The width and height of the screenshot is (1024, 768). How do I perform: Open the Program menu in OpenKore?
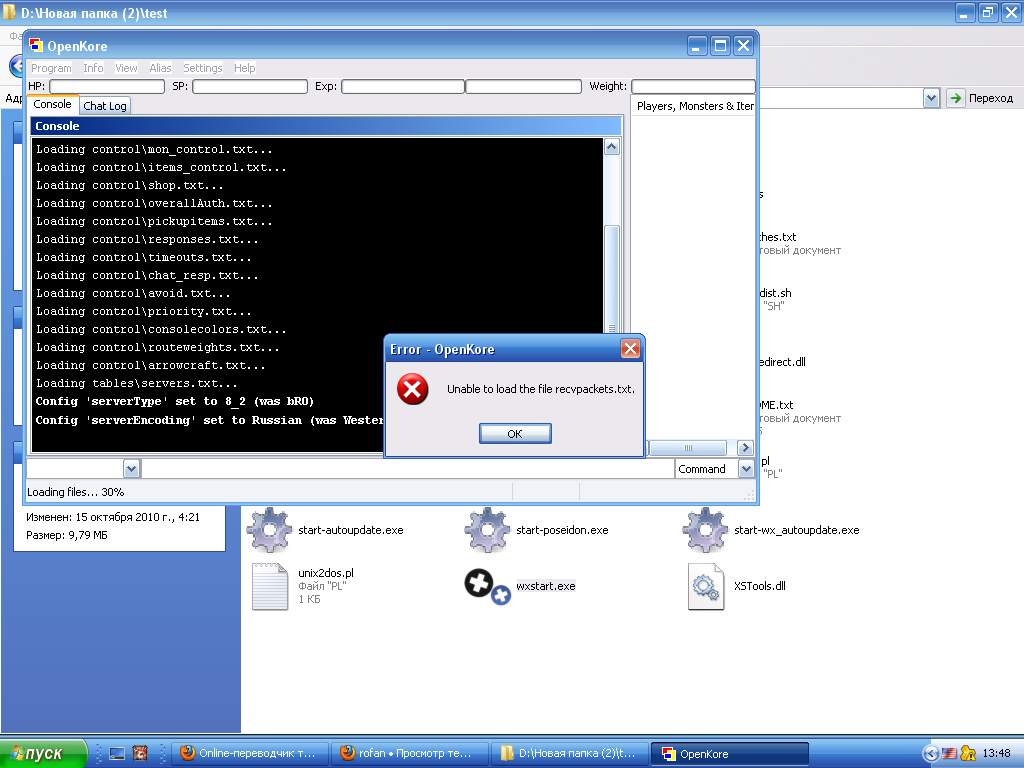click(x=51, y=68)
